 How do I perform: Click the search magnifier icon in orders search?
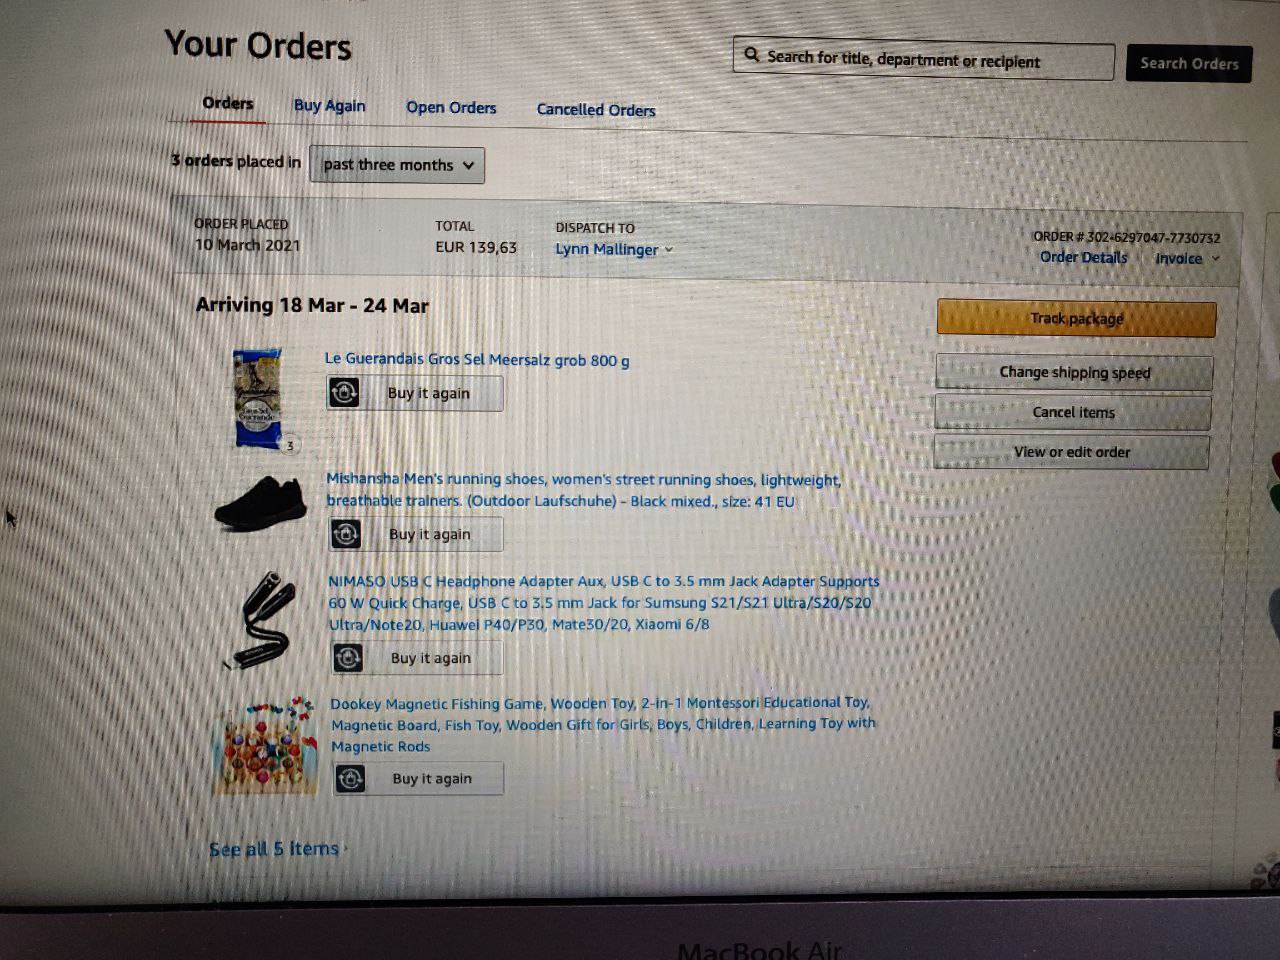pyautogui.click(x=752, y=55)
